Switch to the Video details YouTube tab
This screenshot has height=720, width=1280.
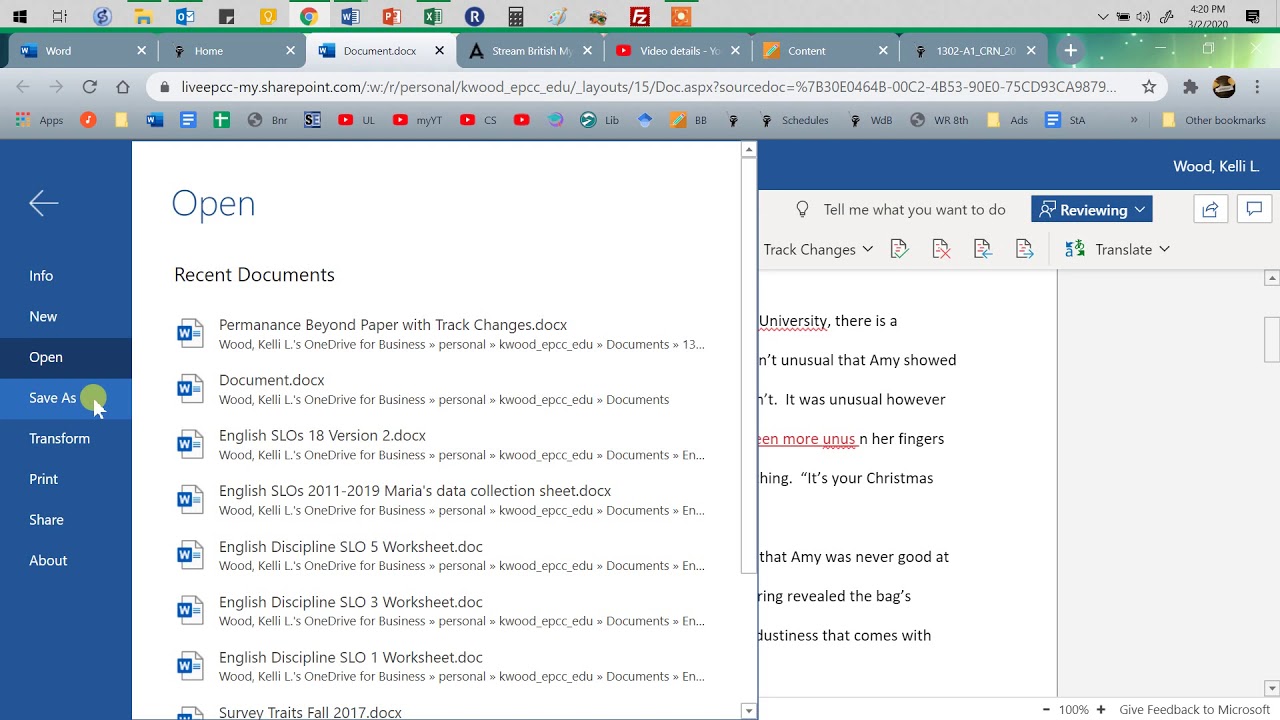click(x=680, y=50)
